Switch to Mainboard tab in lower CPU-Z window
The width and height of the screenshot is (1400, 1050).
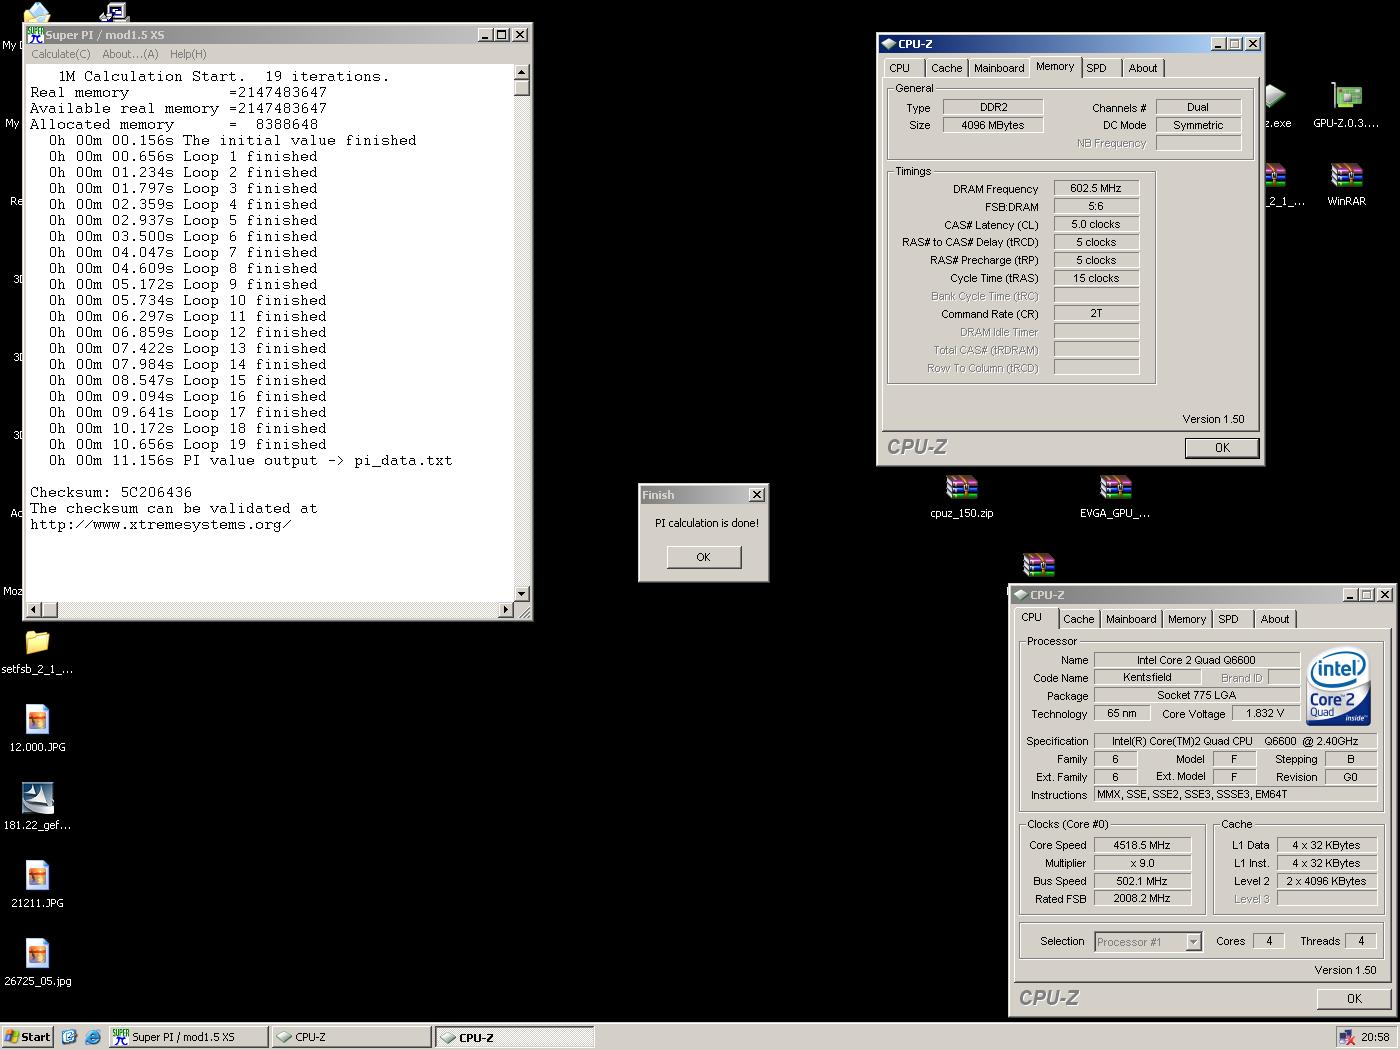click(x=1131, y=619)
